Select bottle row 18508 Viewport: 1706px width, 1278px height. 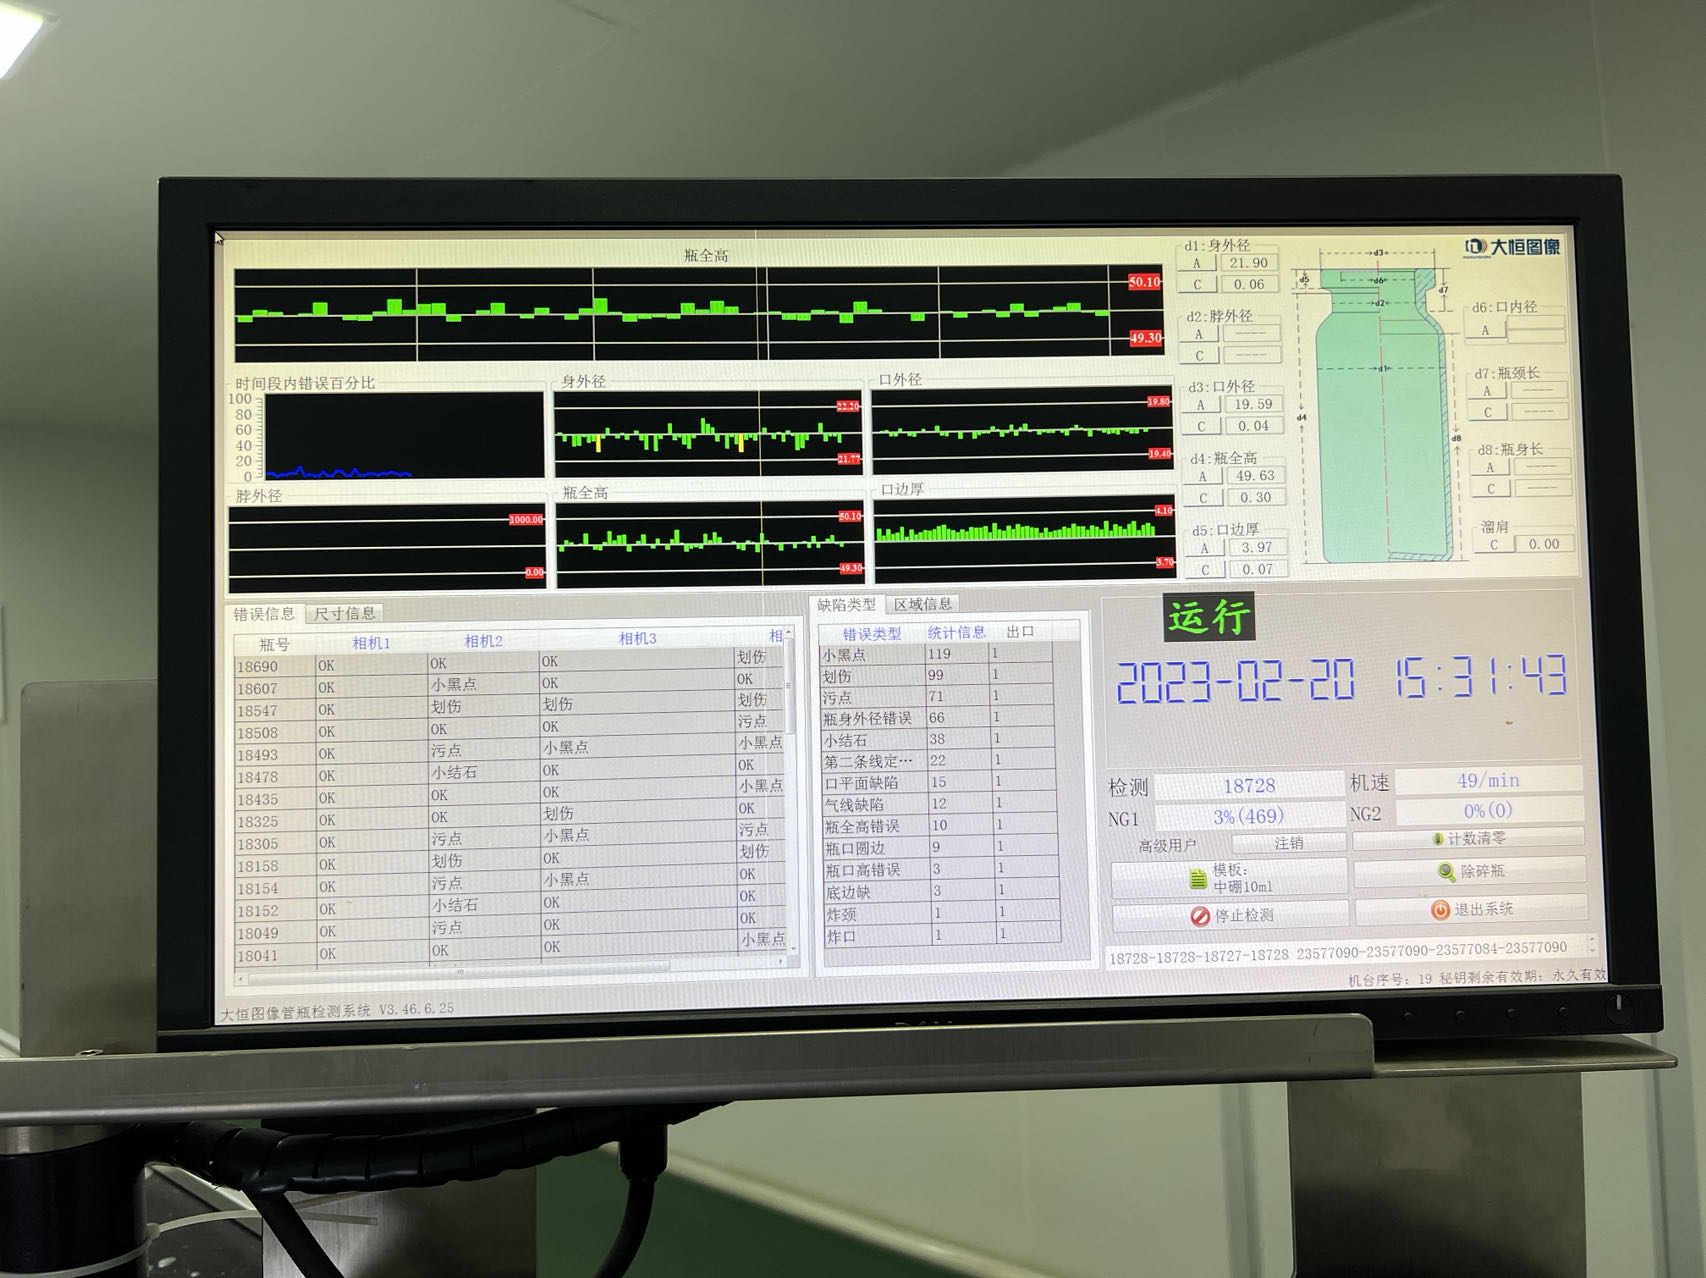click(510, 730)
